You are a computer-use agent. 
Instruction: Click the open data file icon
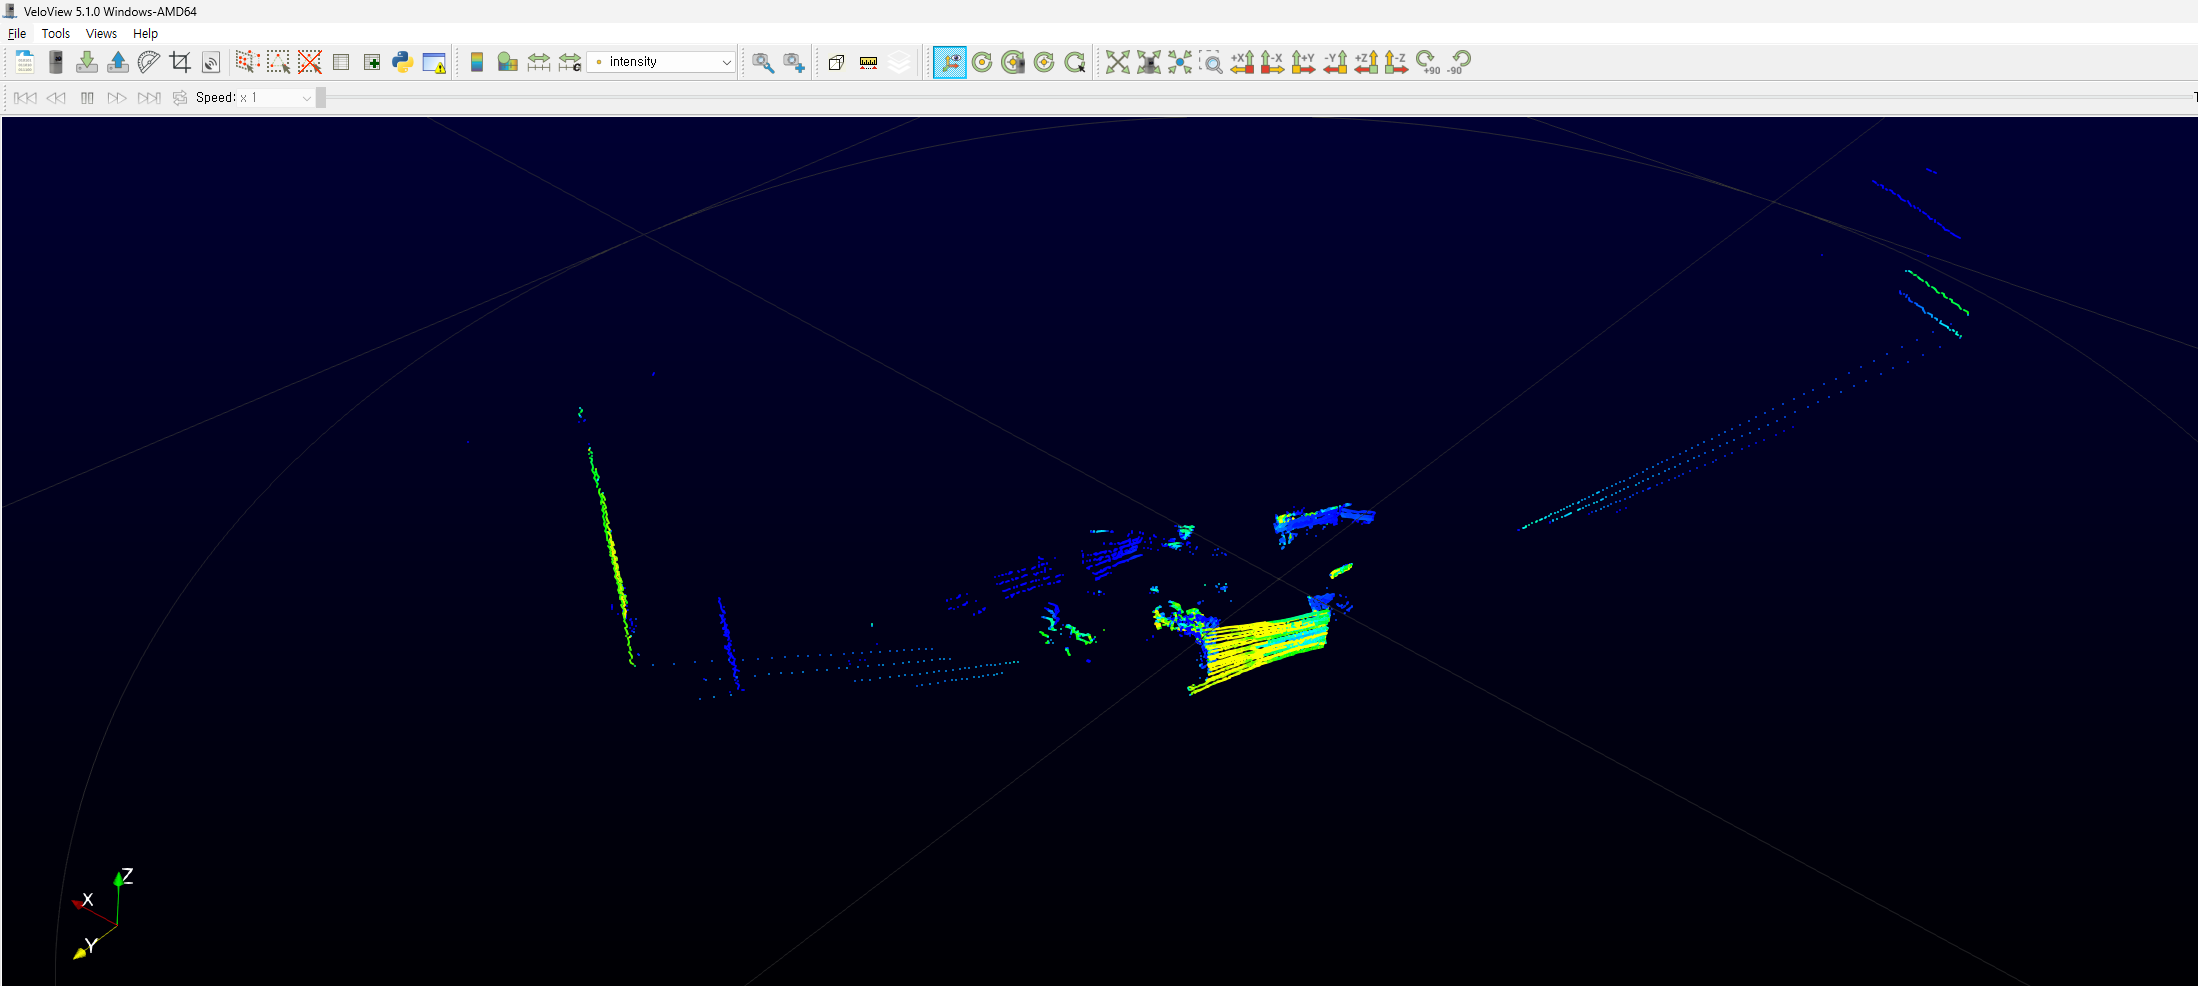pyautogui.click(x=25, y=62)
